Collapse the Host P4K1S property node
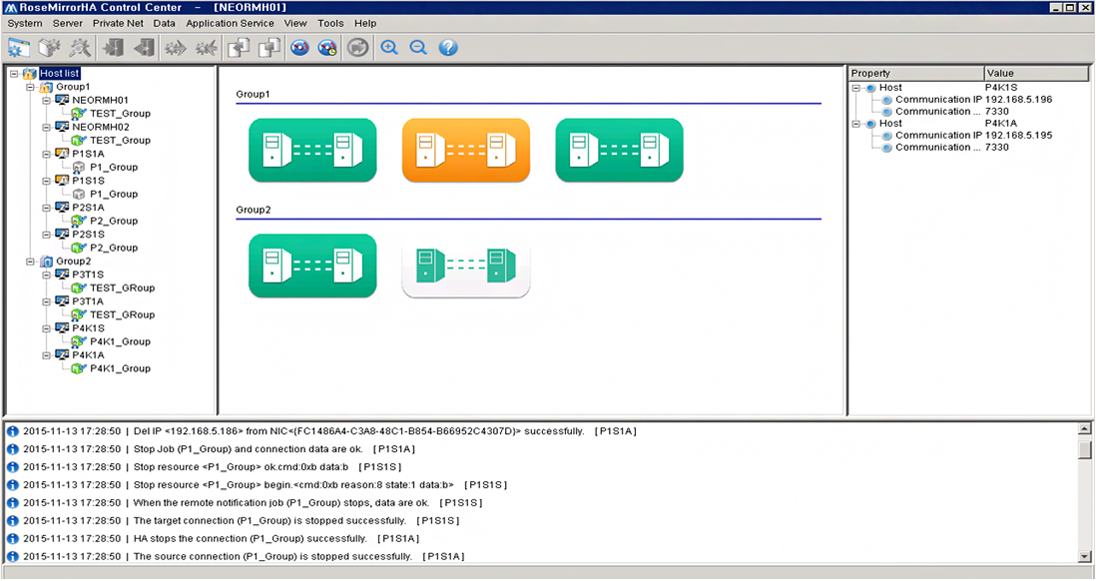 pyautogui.click(x=856, y=88)
